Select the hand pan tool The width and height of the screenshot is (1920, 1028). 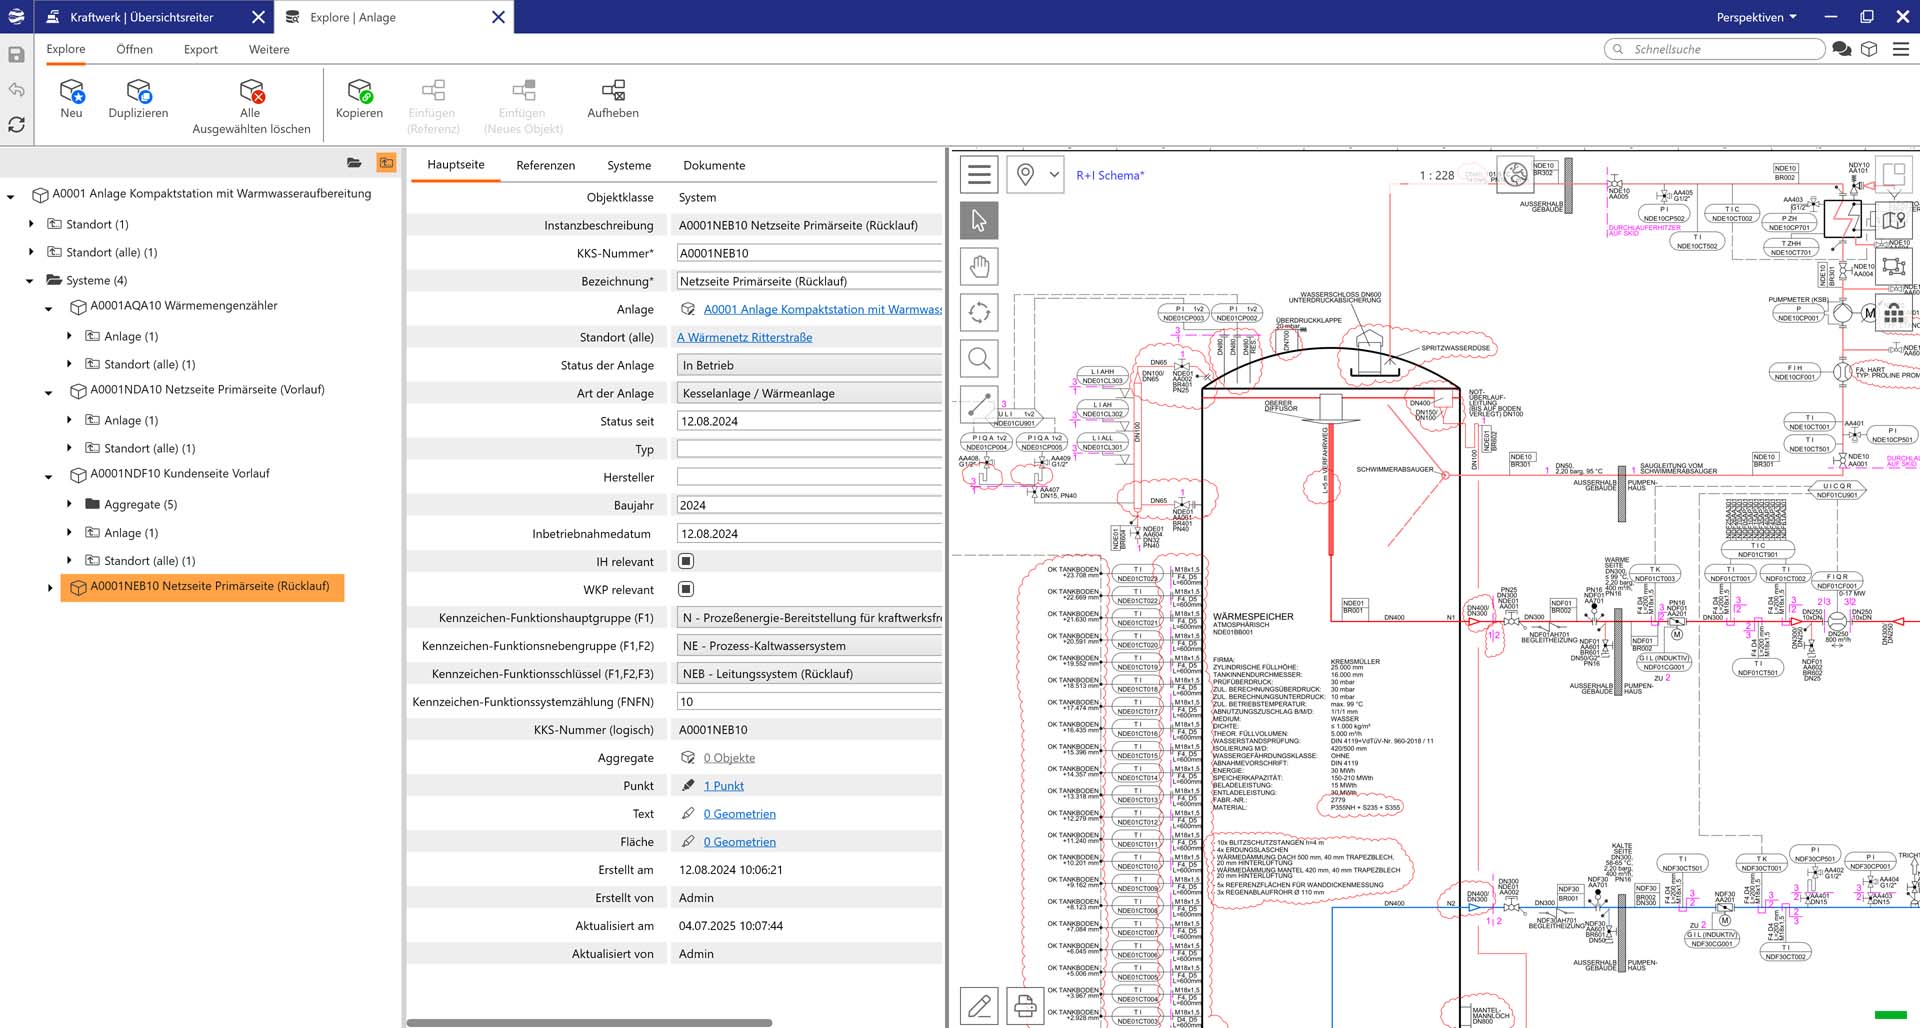[979, 266]
